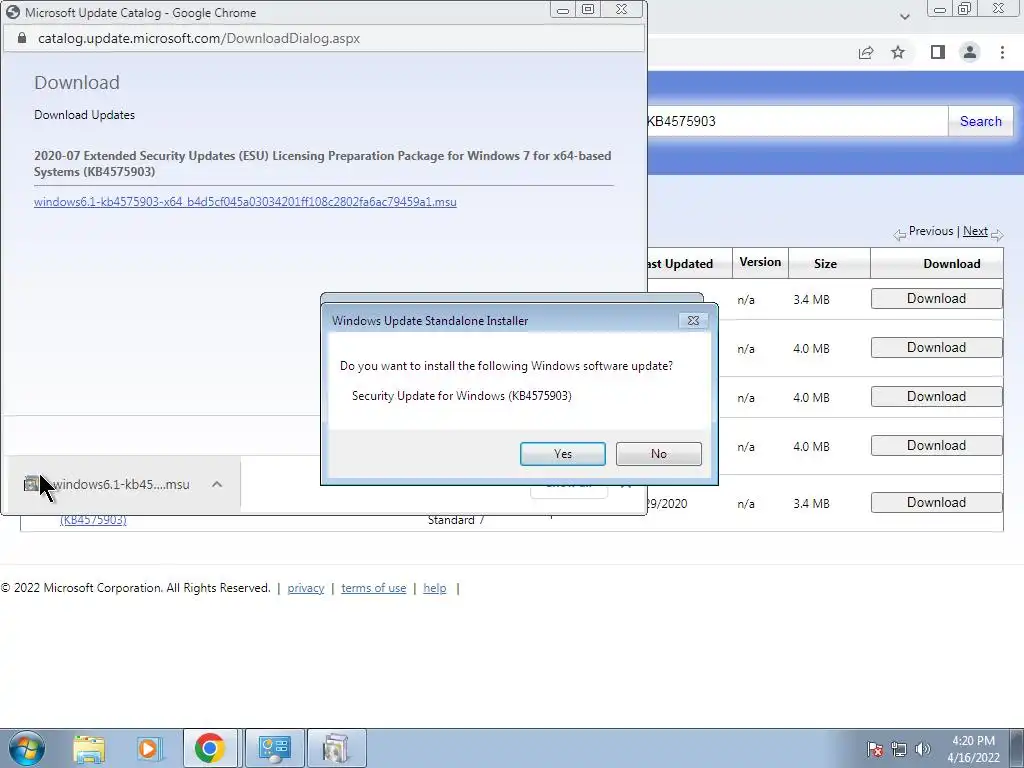Click the volume speaker tray icon
Image resolution: width=1024 pixels, height=768 pixels.
[x=923, y=748]
